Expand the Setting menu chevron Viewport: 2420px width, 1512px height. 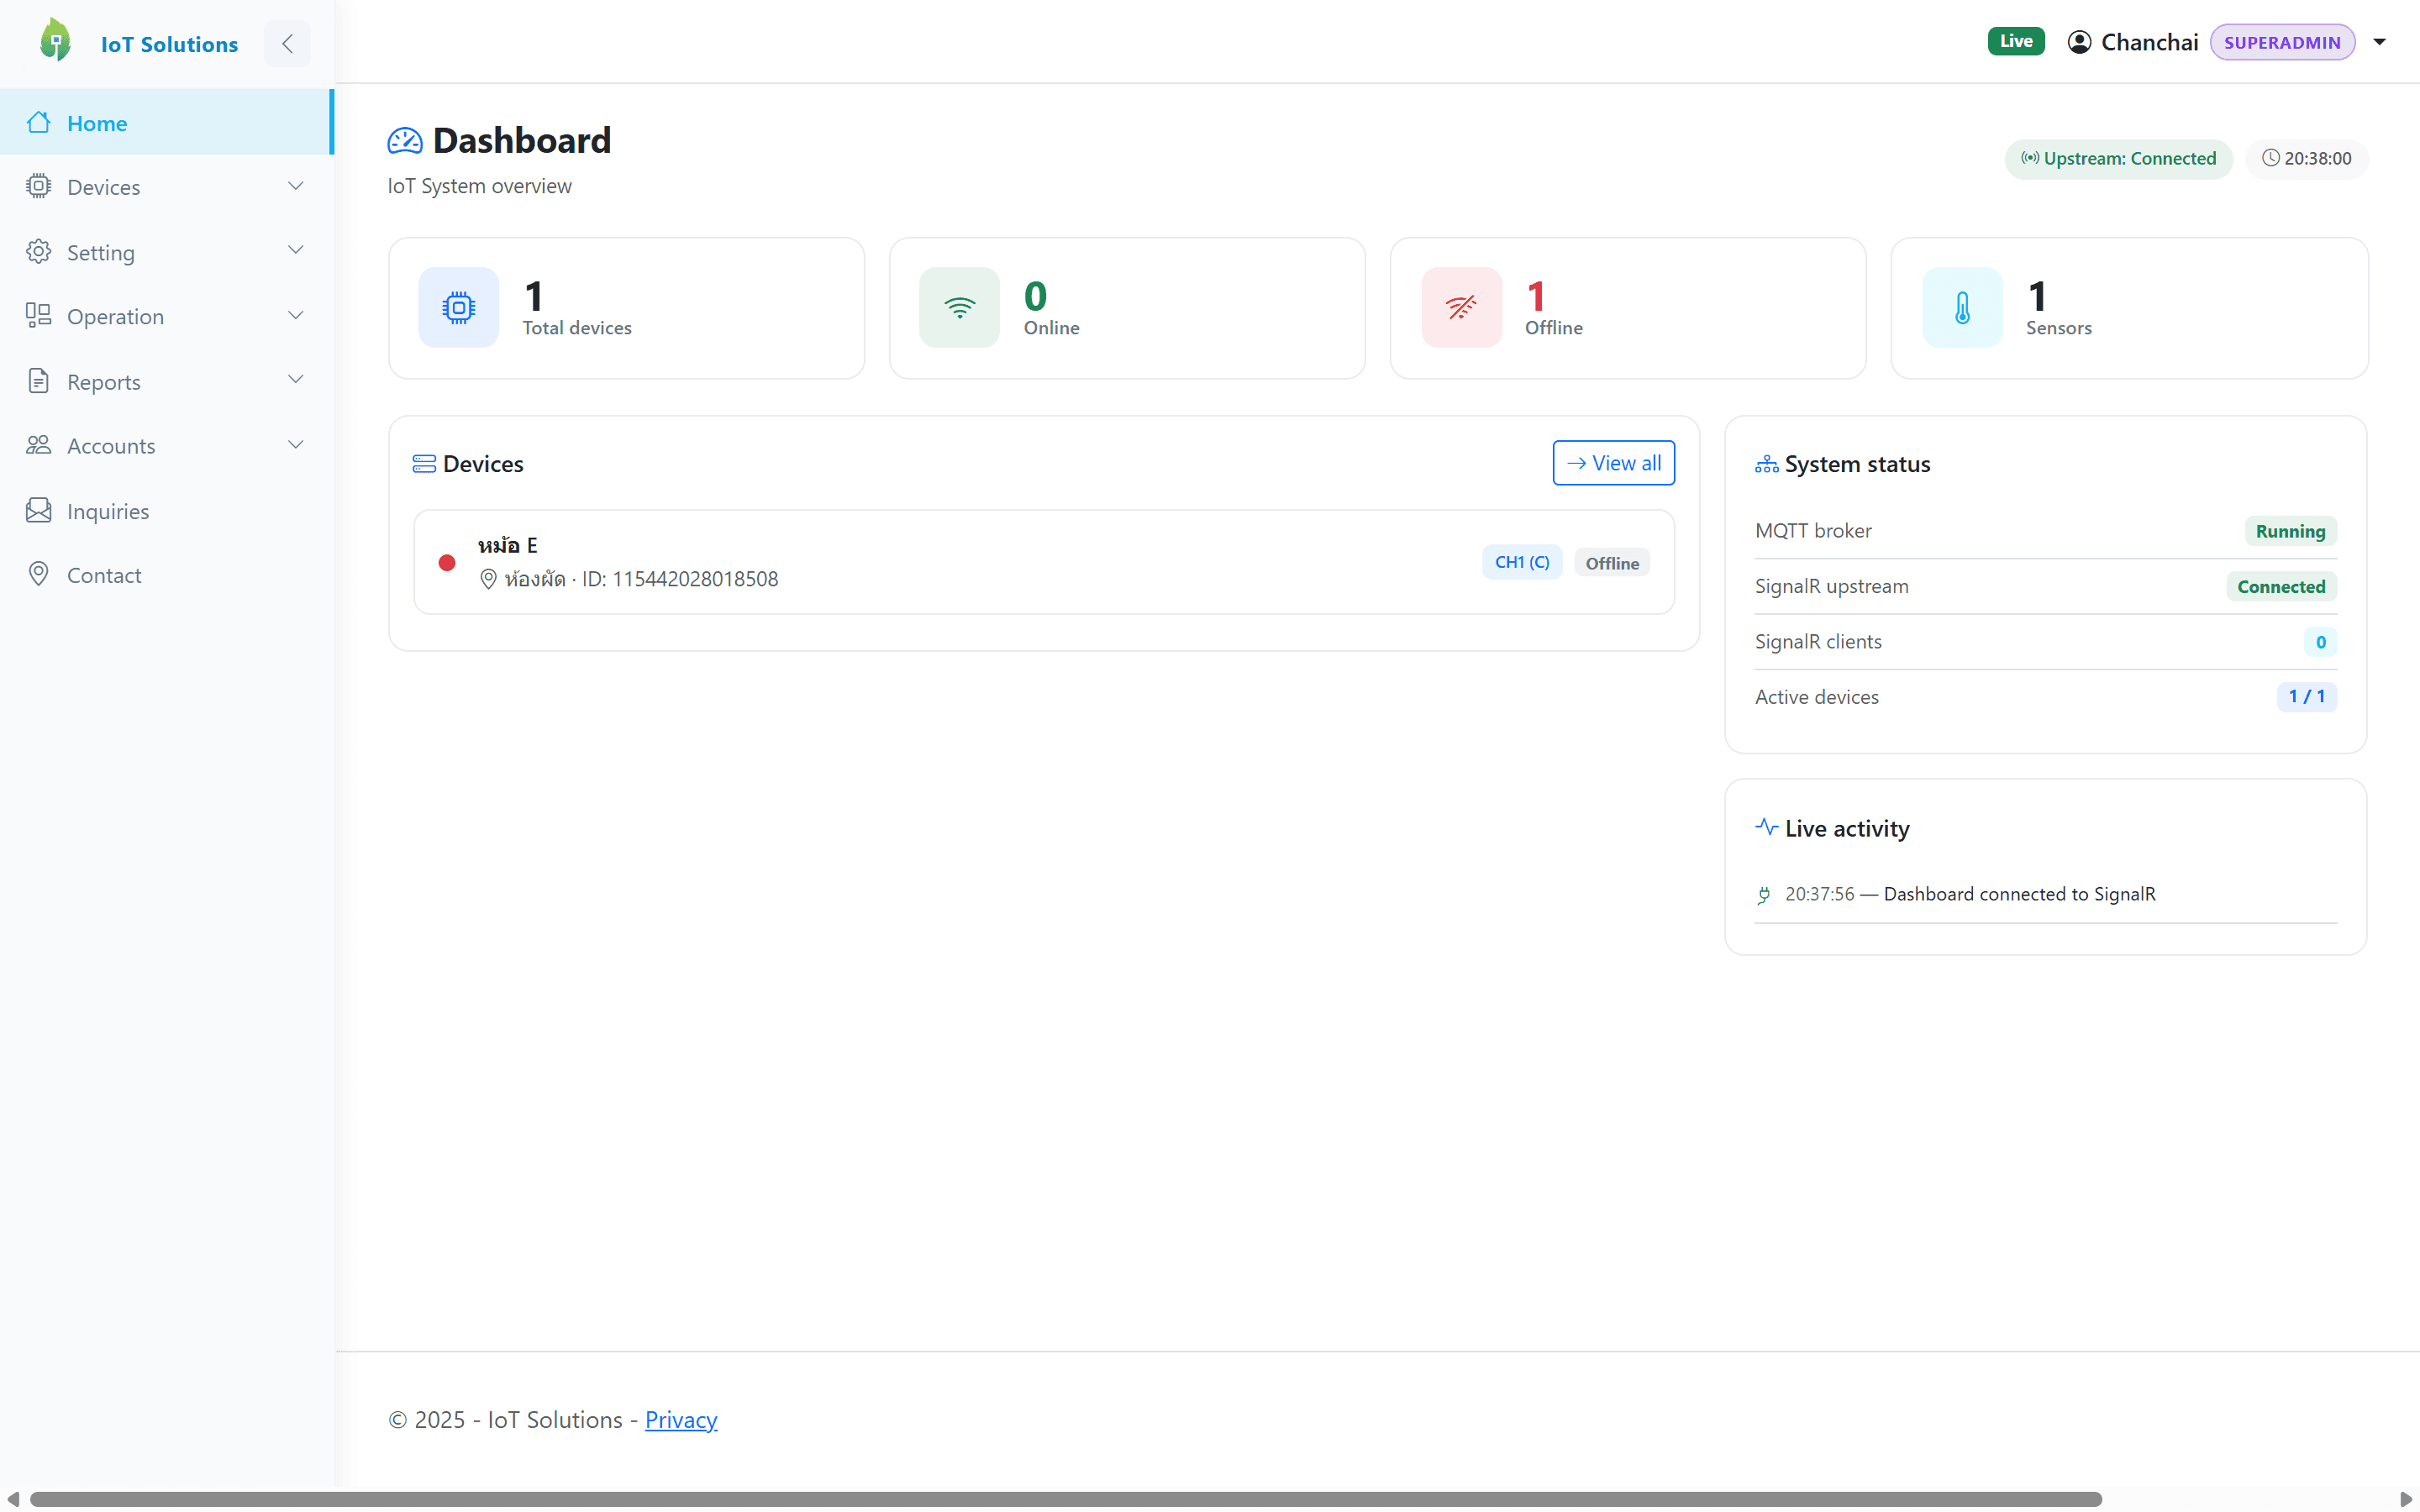(x=296, y=250)
